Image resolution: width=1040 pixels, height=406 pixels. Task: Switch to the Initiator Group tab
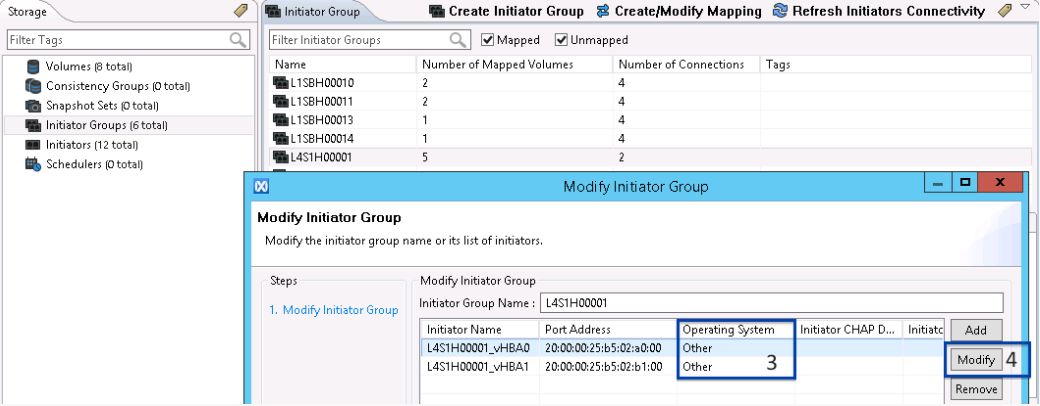coord(312,12)
